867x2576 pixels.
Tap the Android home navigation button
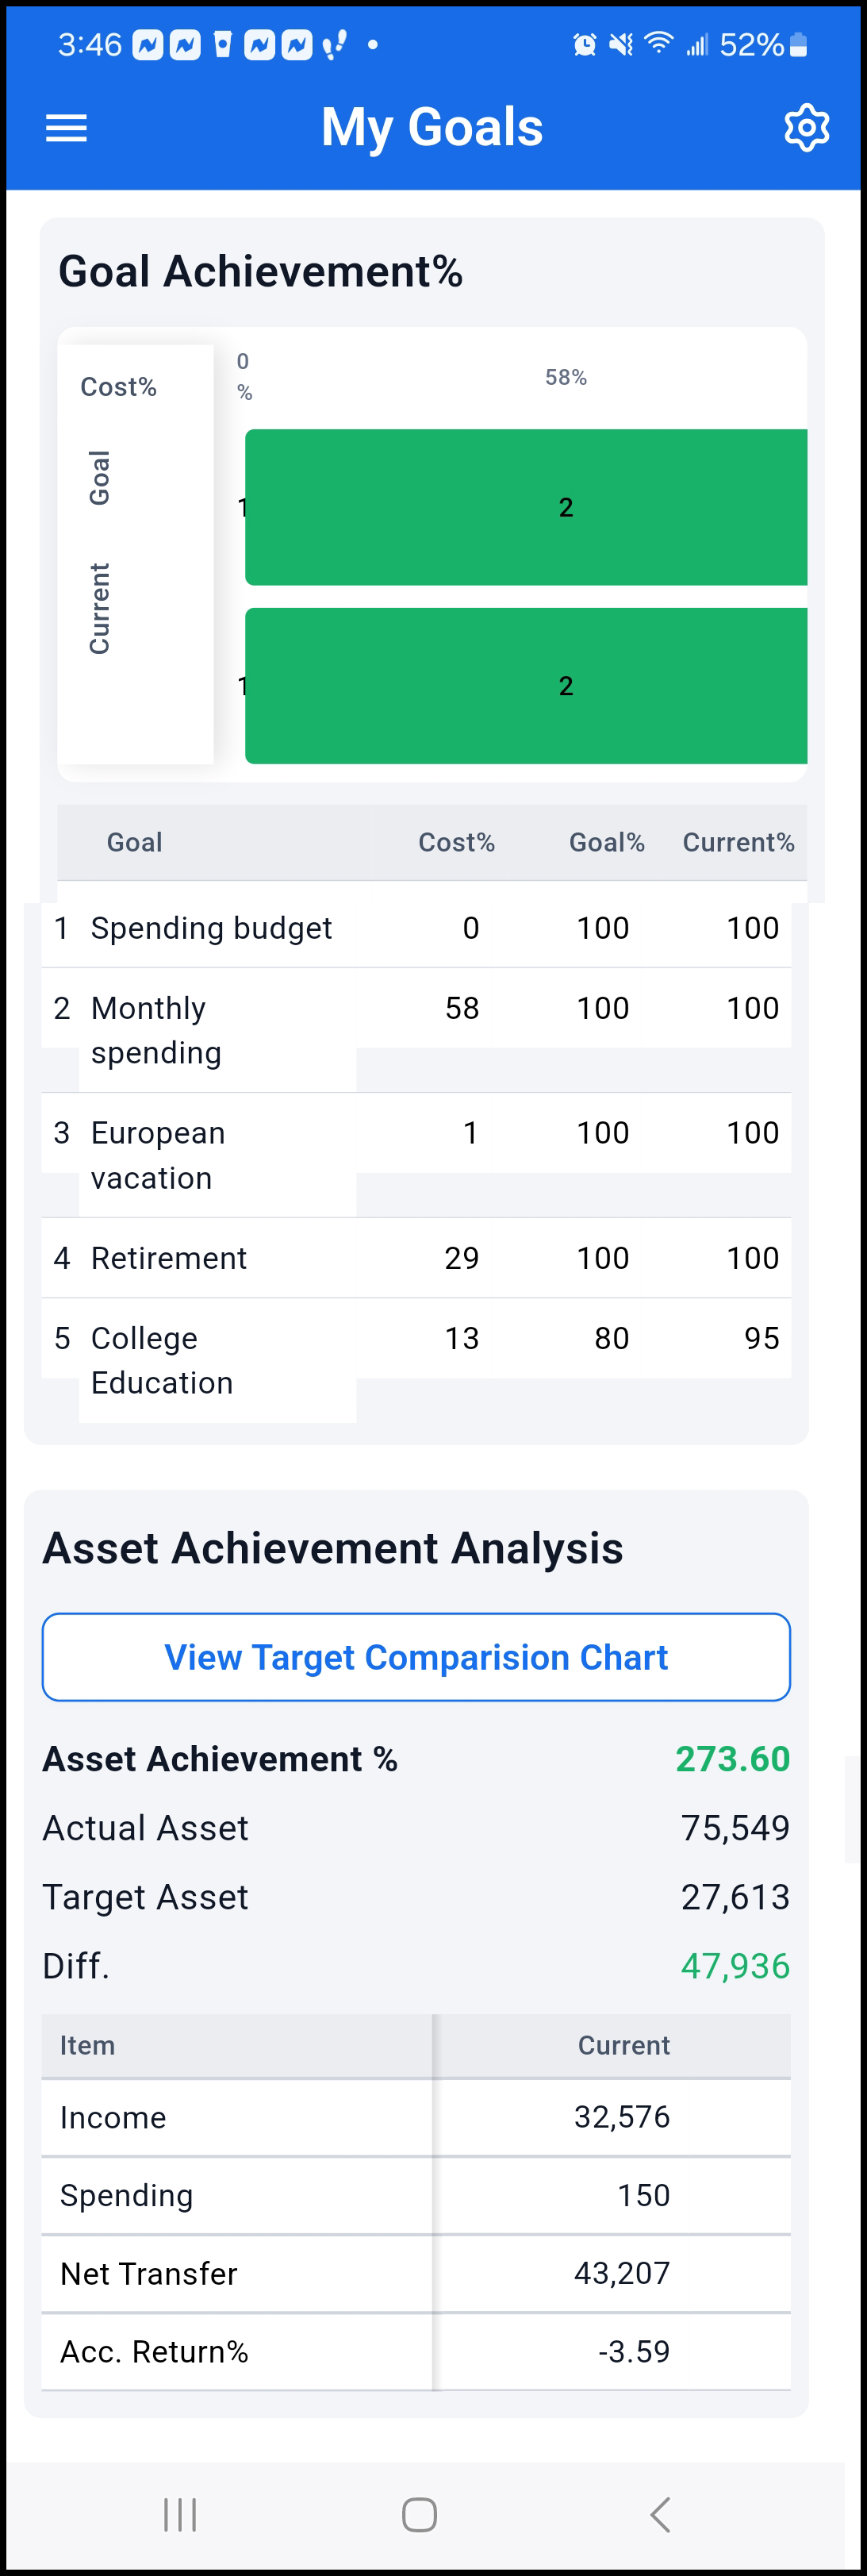[419, 2513]
